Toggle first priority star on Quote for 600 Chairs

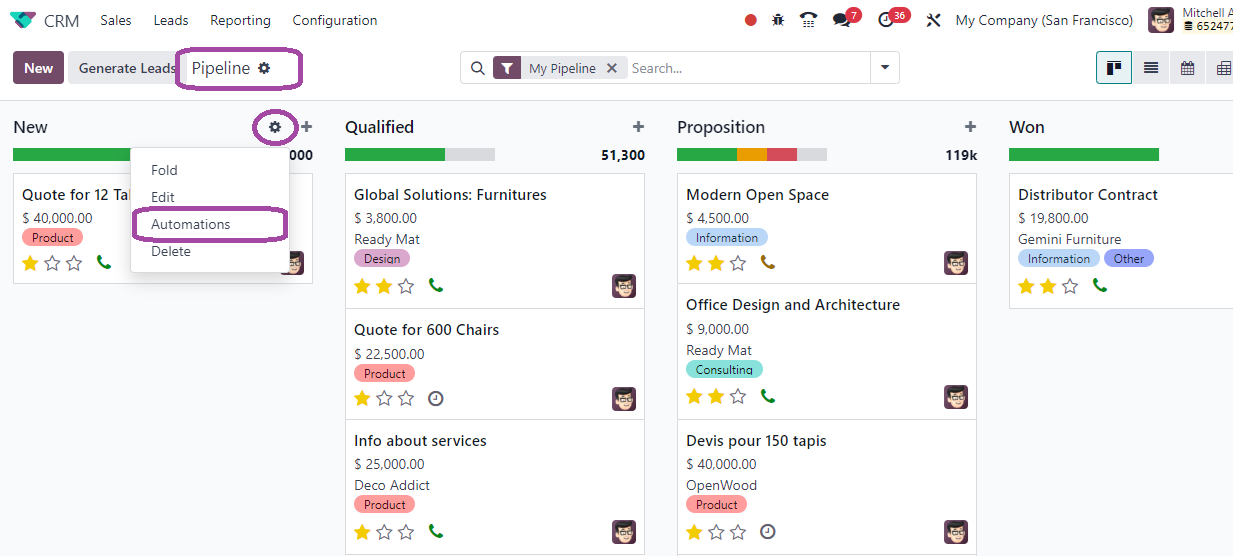(362, 398)
